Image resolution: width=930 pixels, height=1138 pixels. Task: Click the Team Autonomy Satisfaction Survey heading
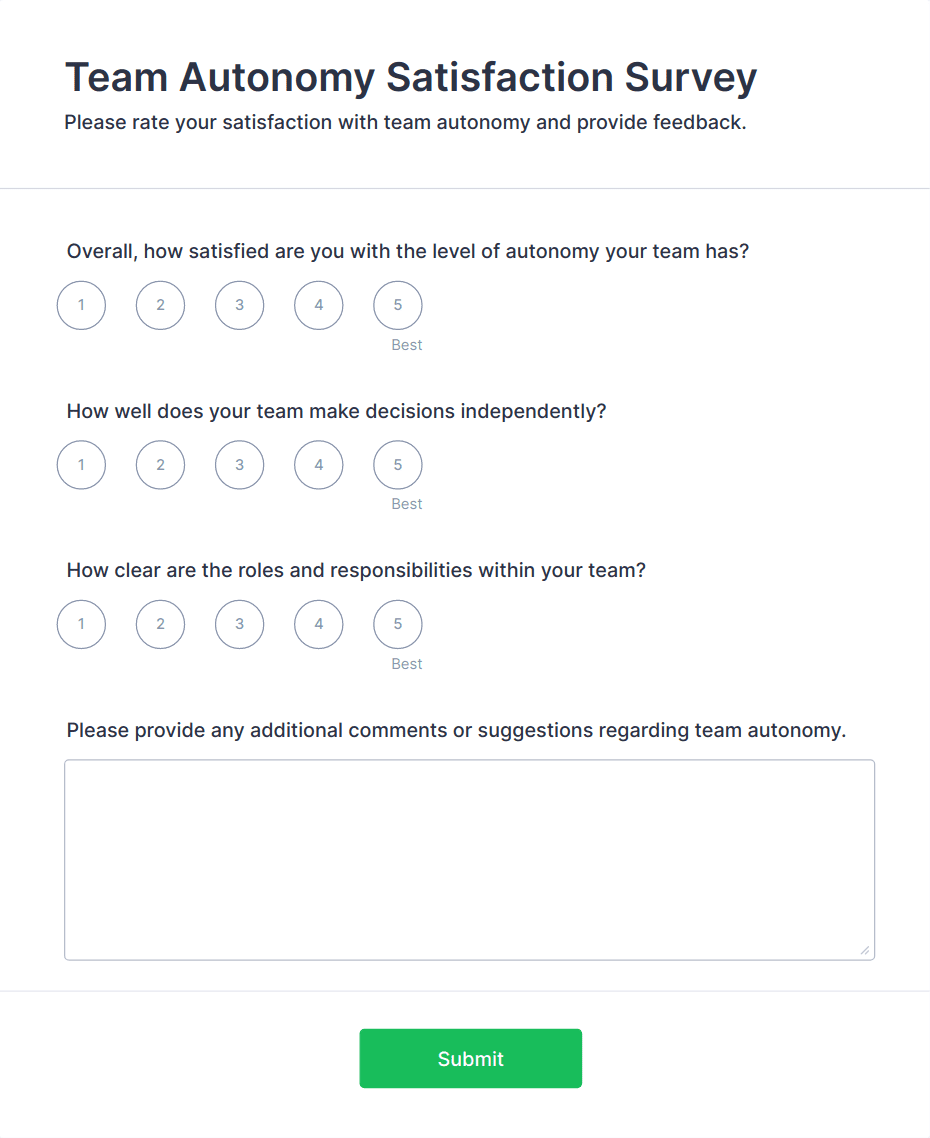pyautogui.click(x=411, y=78)
